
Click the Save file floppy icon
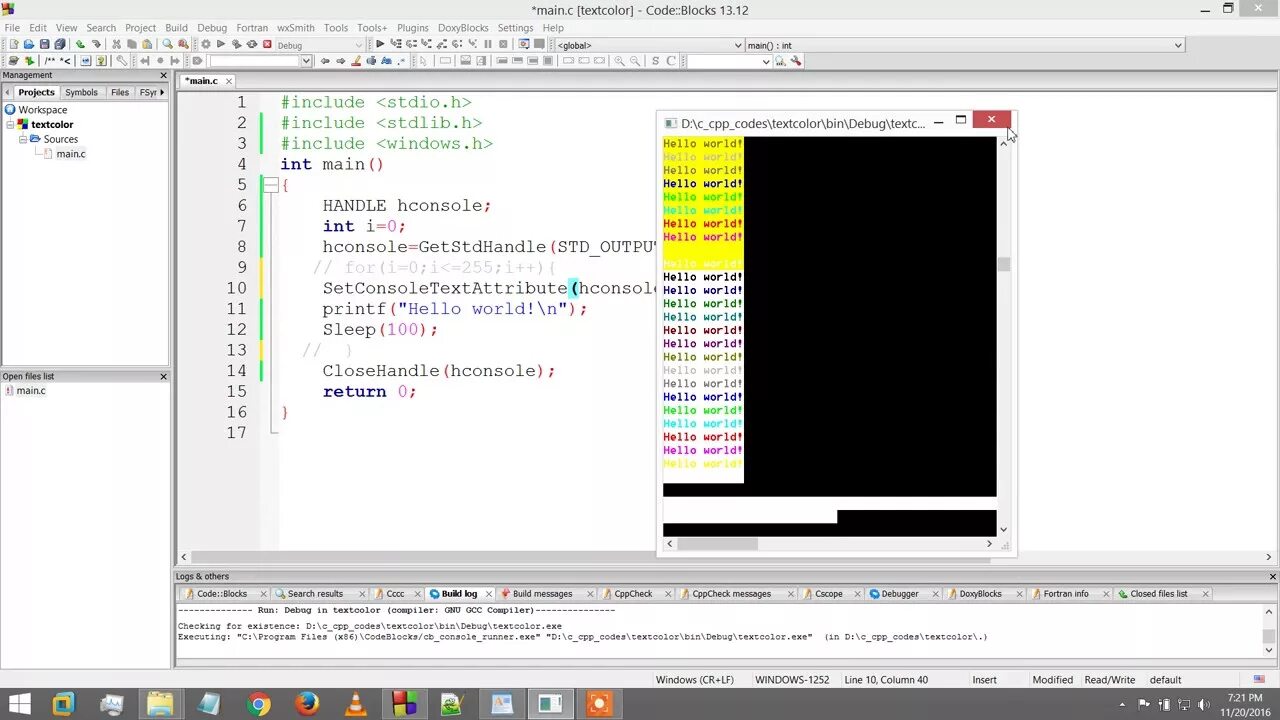[44, 44]
